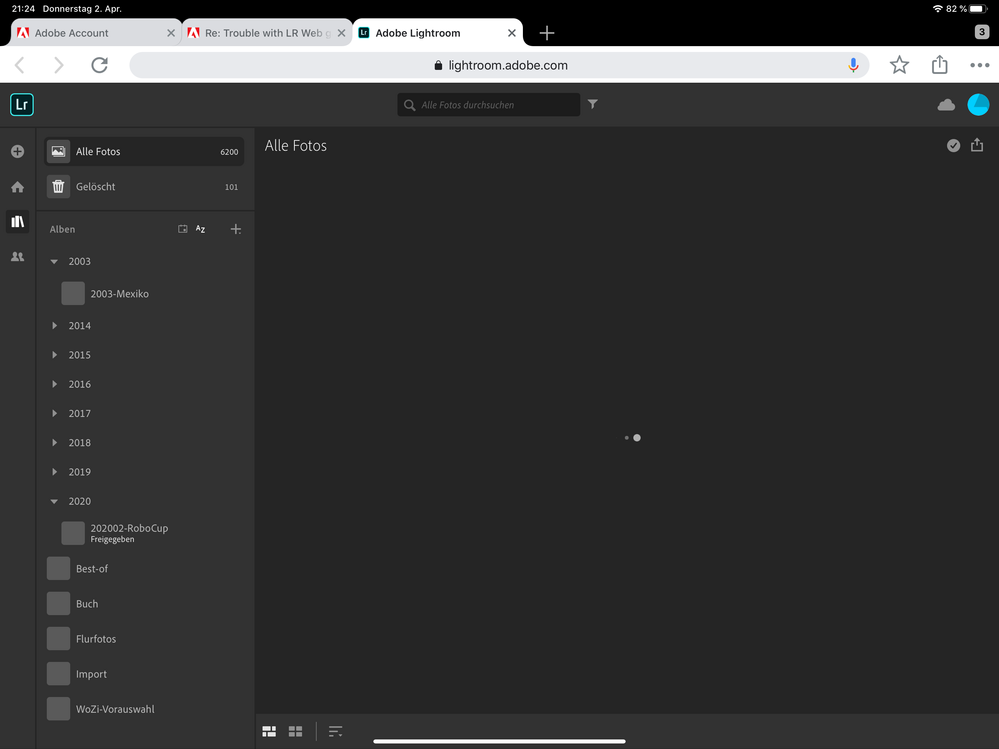Switch to square grid view icon
The image size is (999, 749).
[x=295, y=731]
